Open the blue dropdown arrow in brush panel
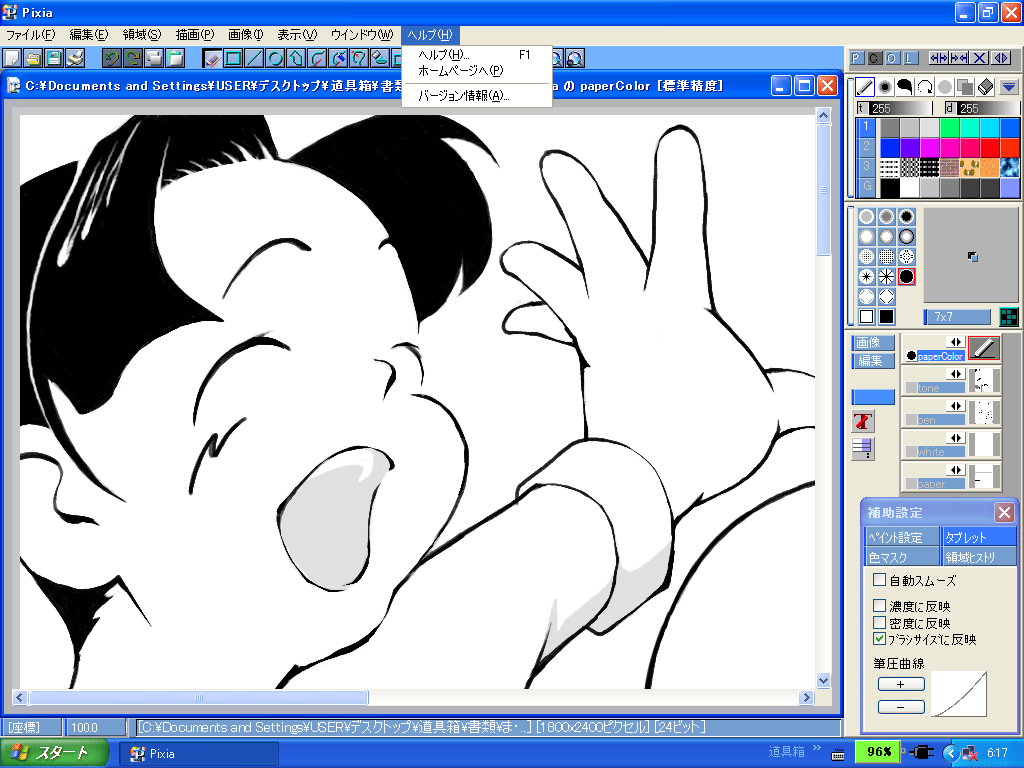Image resolution: width=1024 pixels, height=768 pixels. pyautogui.click(x=1008, y=86)
